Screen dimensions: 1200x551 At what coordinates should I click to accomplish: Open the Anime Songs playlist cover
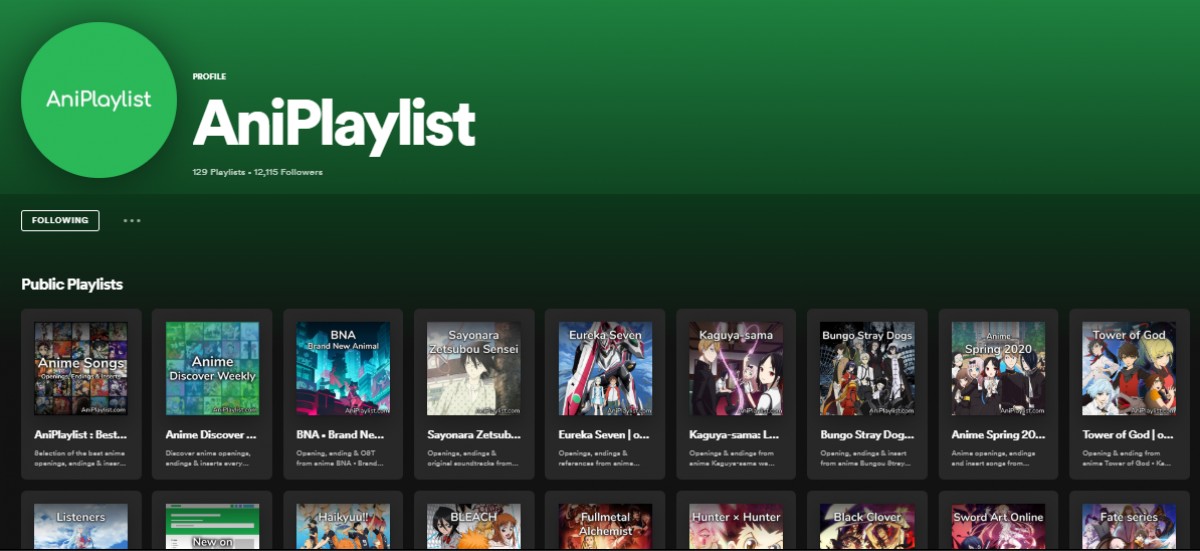click(x=81, y=368)
